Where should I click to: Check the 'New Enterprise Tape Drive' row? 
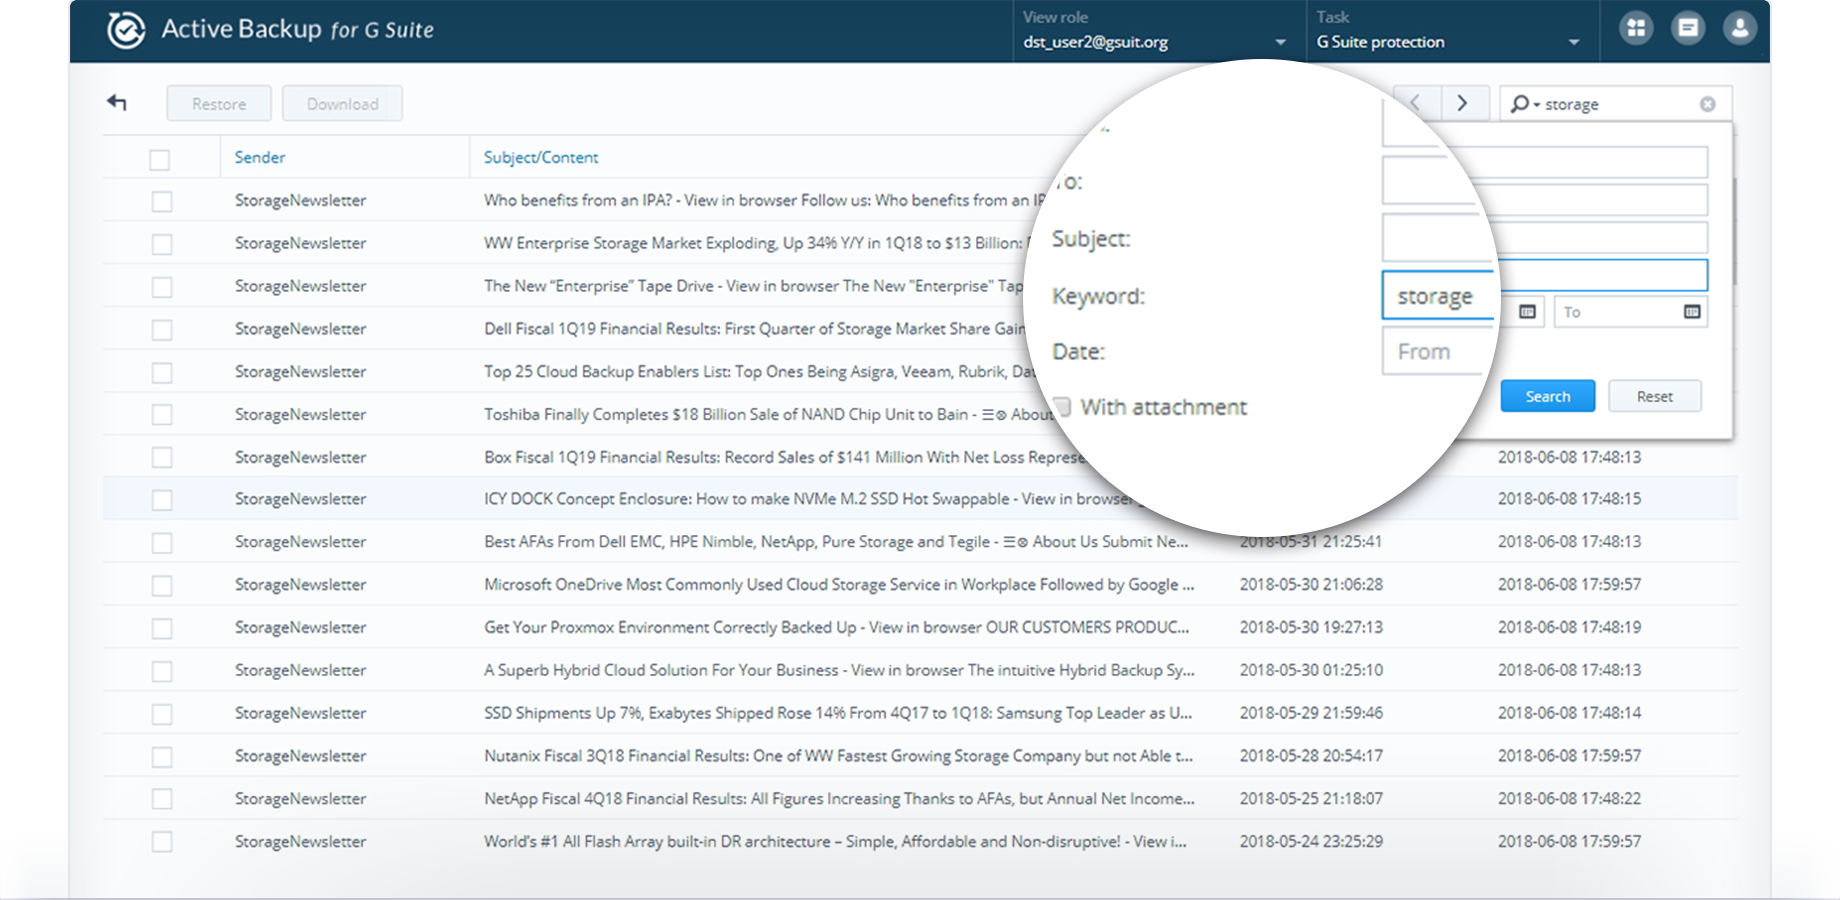pos(162,287)
